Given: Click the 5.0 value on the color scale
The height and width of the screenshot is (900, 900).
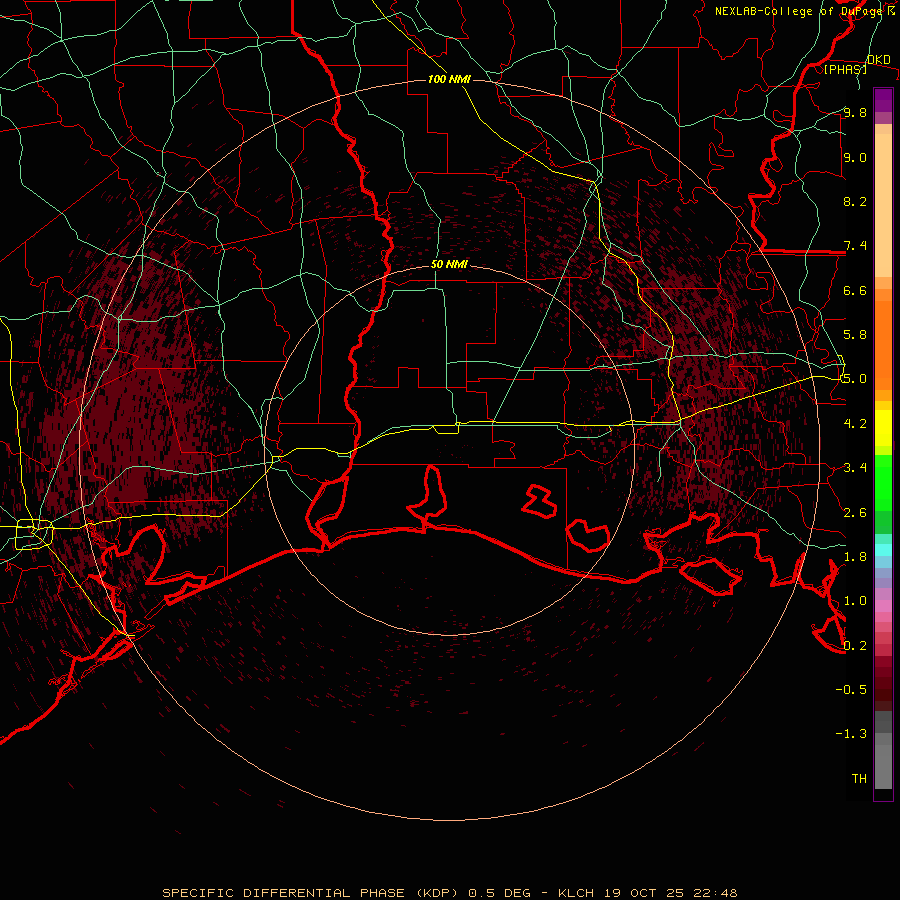Looking at the screenshot, I should 855,379.
